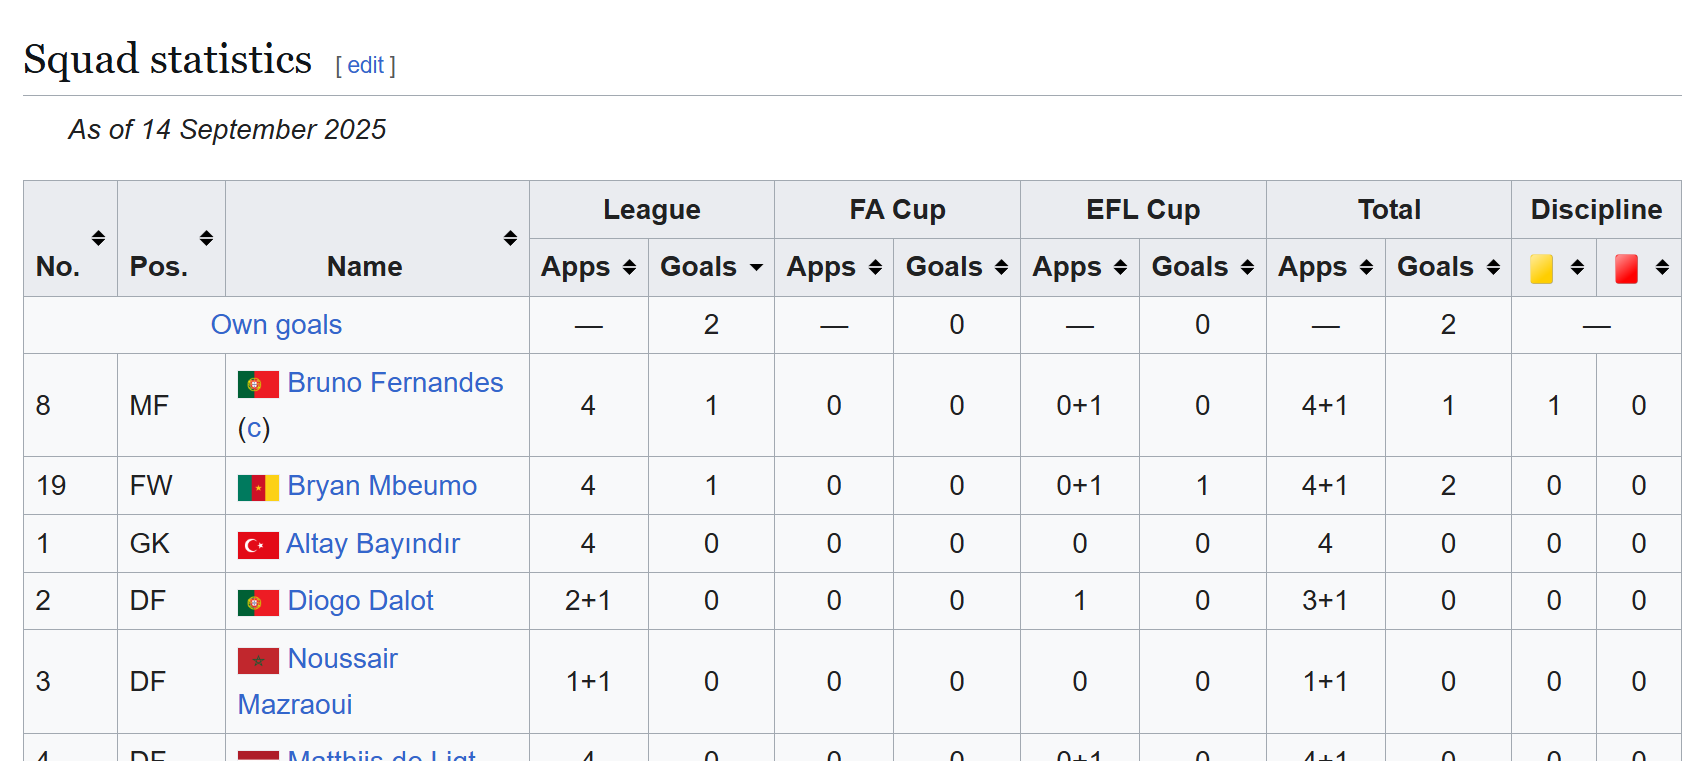Screen dimensions: 1699x761
Task: Click Portugal flag next to Bruno Fernandes
Action: [x=258, y=384]
